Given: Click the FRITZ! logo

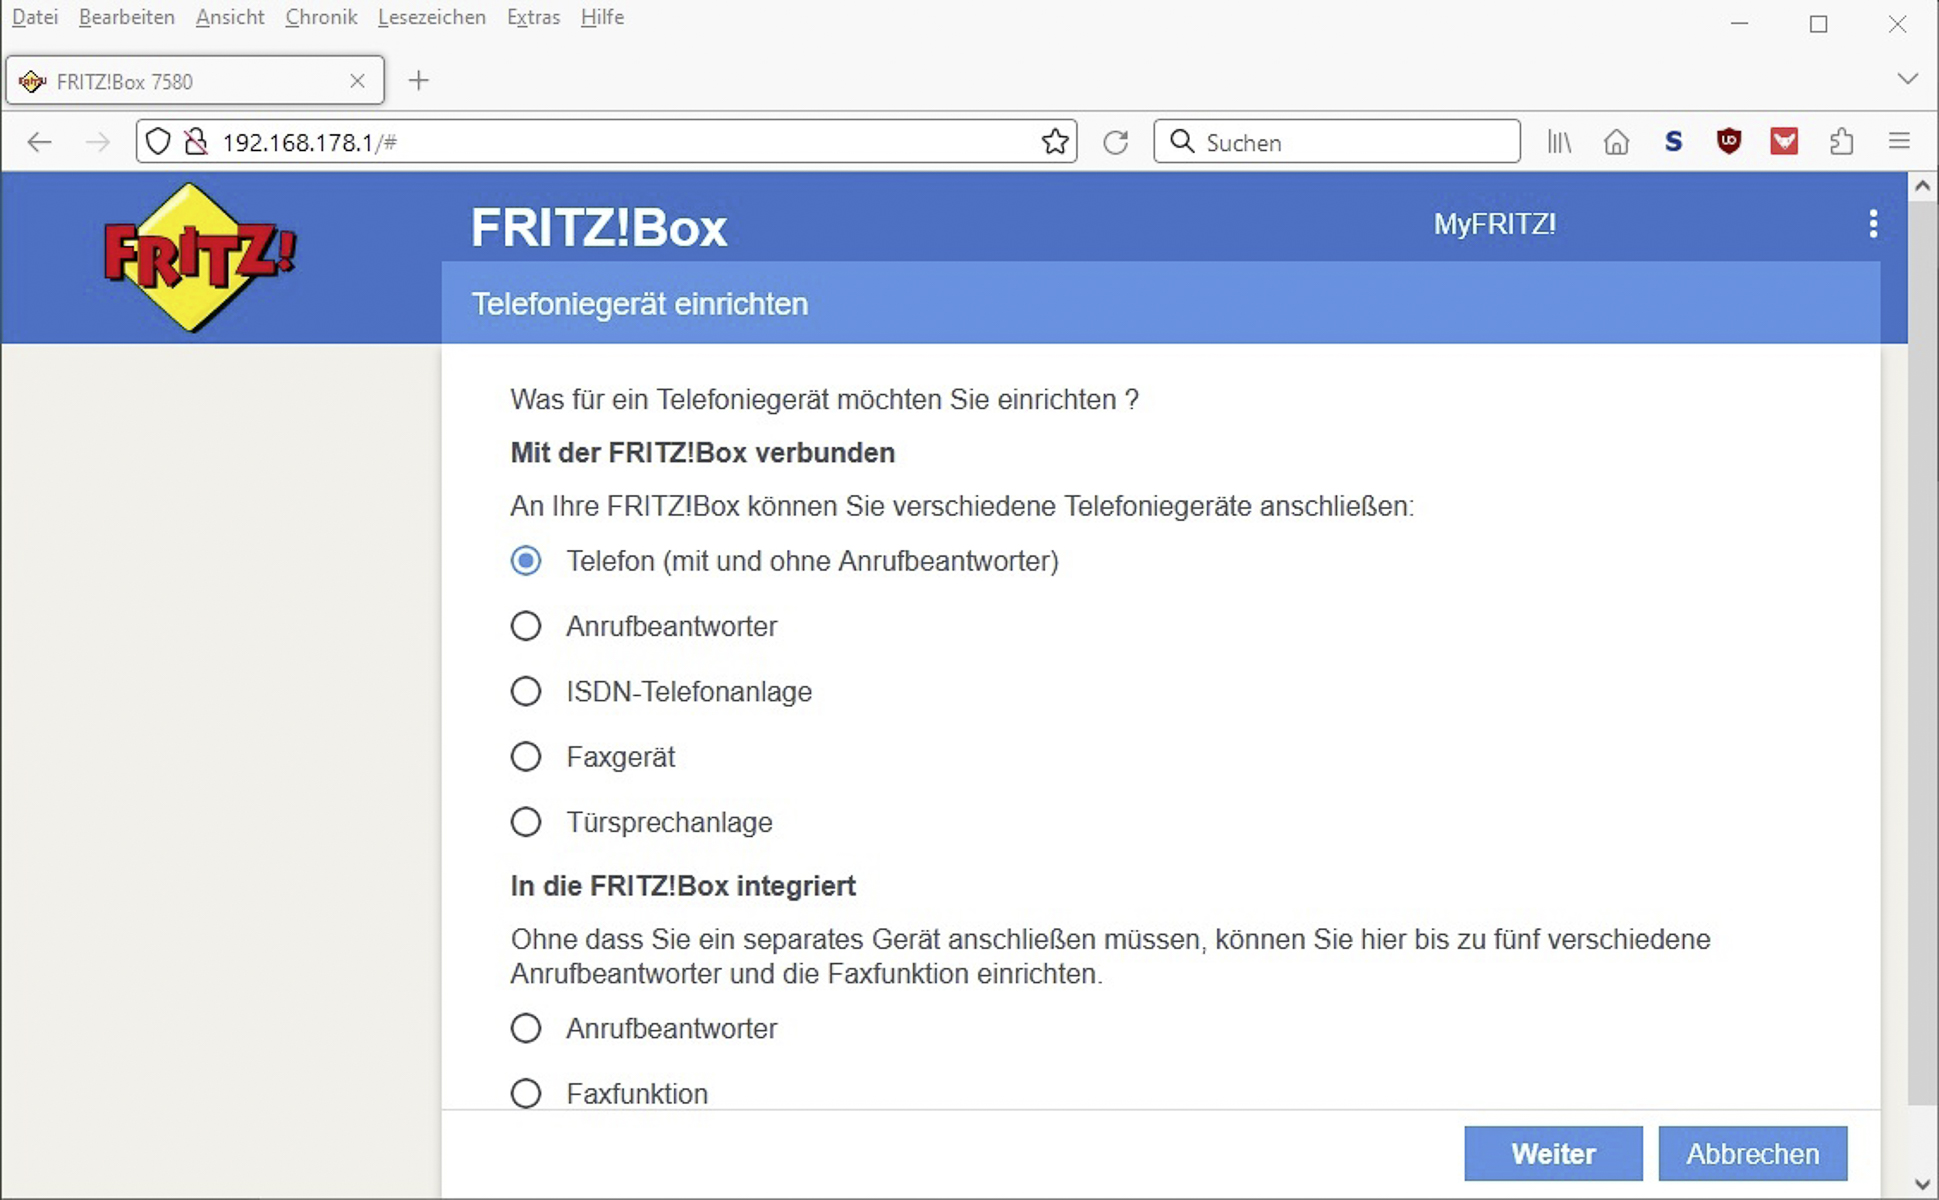Looking at the screenshot, I should click(200, 257).
